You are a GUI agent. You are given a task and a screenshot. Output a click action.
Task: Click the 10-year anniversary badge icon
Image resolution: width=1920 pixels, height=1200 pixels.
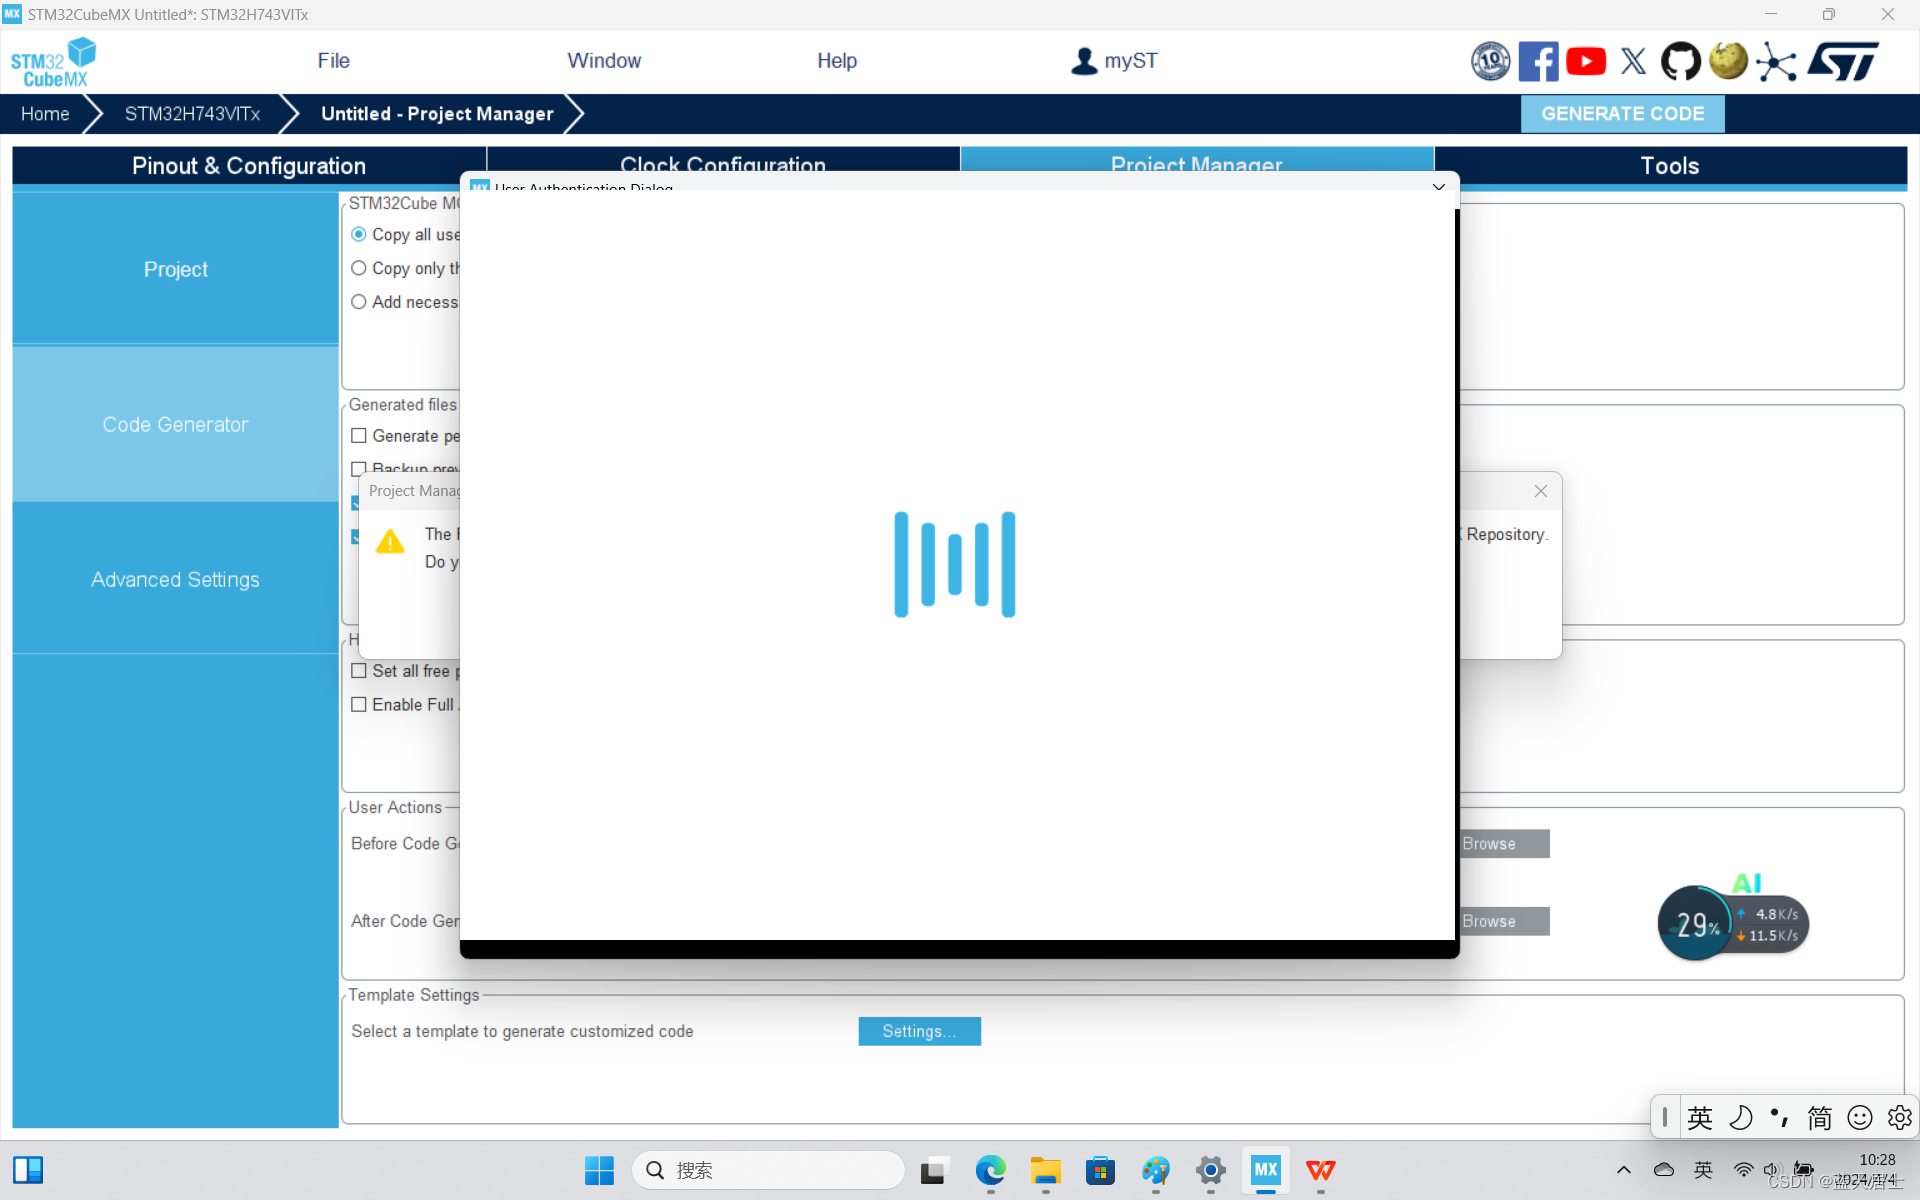click(1490, 62)
